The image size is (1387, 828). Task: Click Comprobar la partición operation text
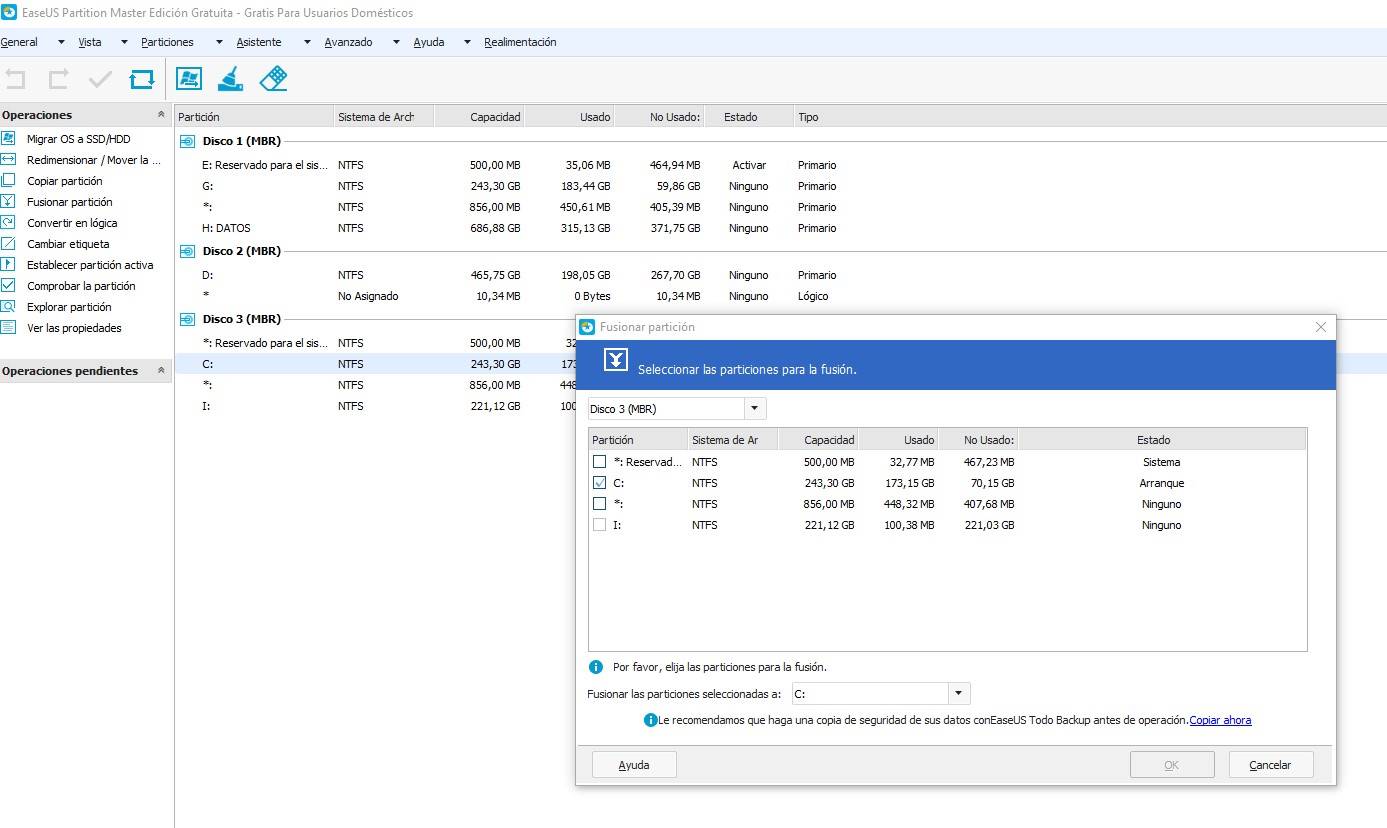click(81, 286)
